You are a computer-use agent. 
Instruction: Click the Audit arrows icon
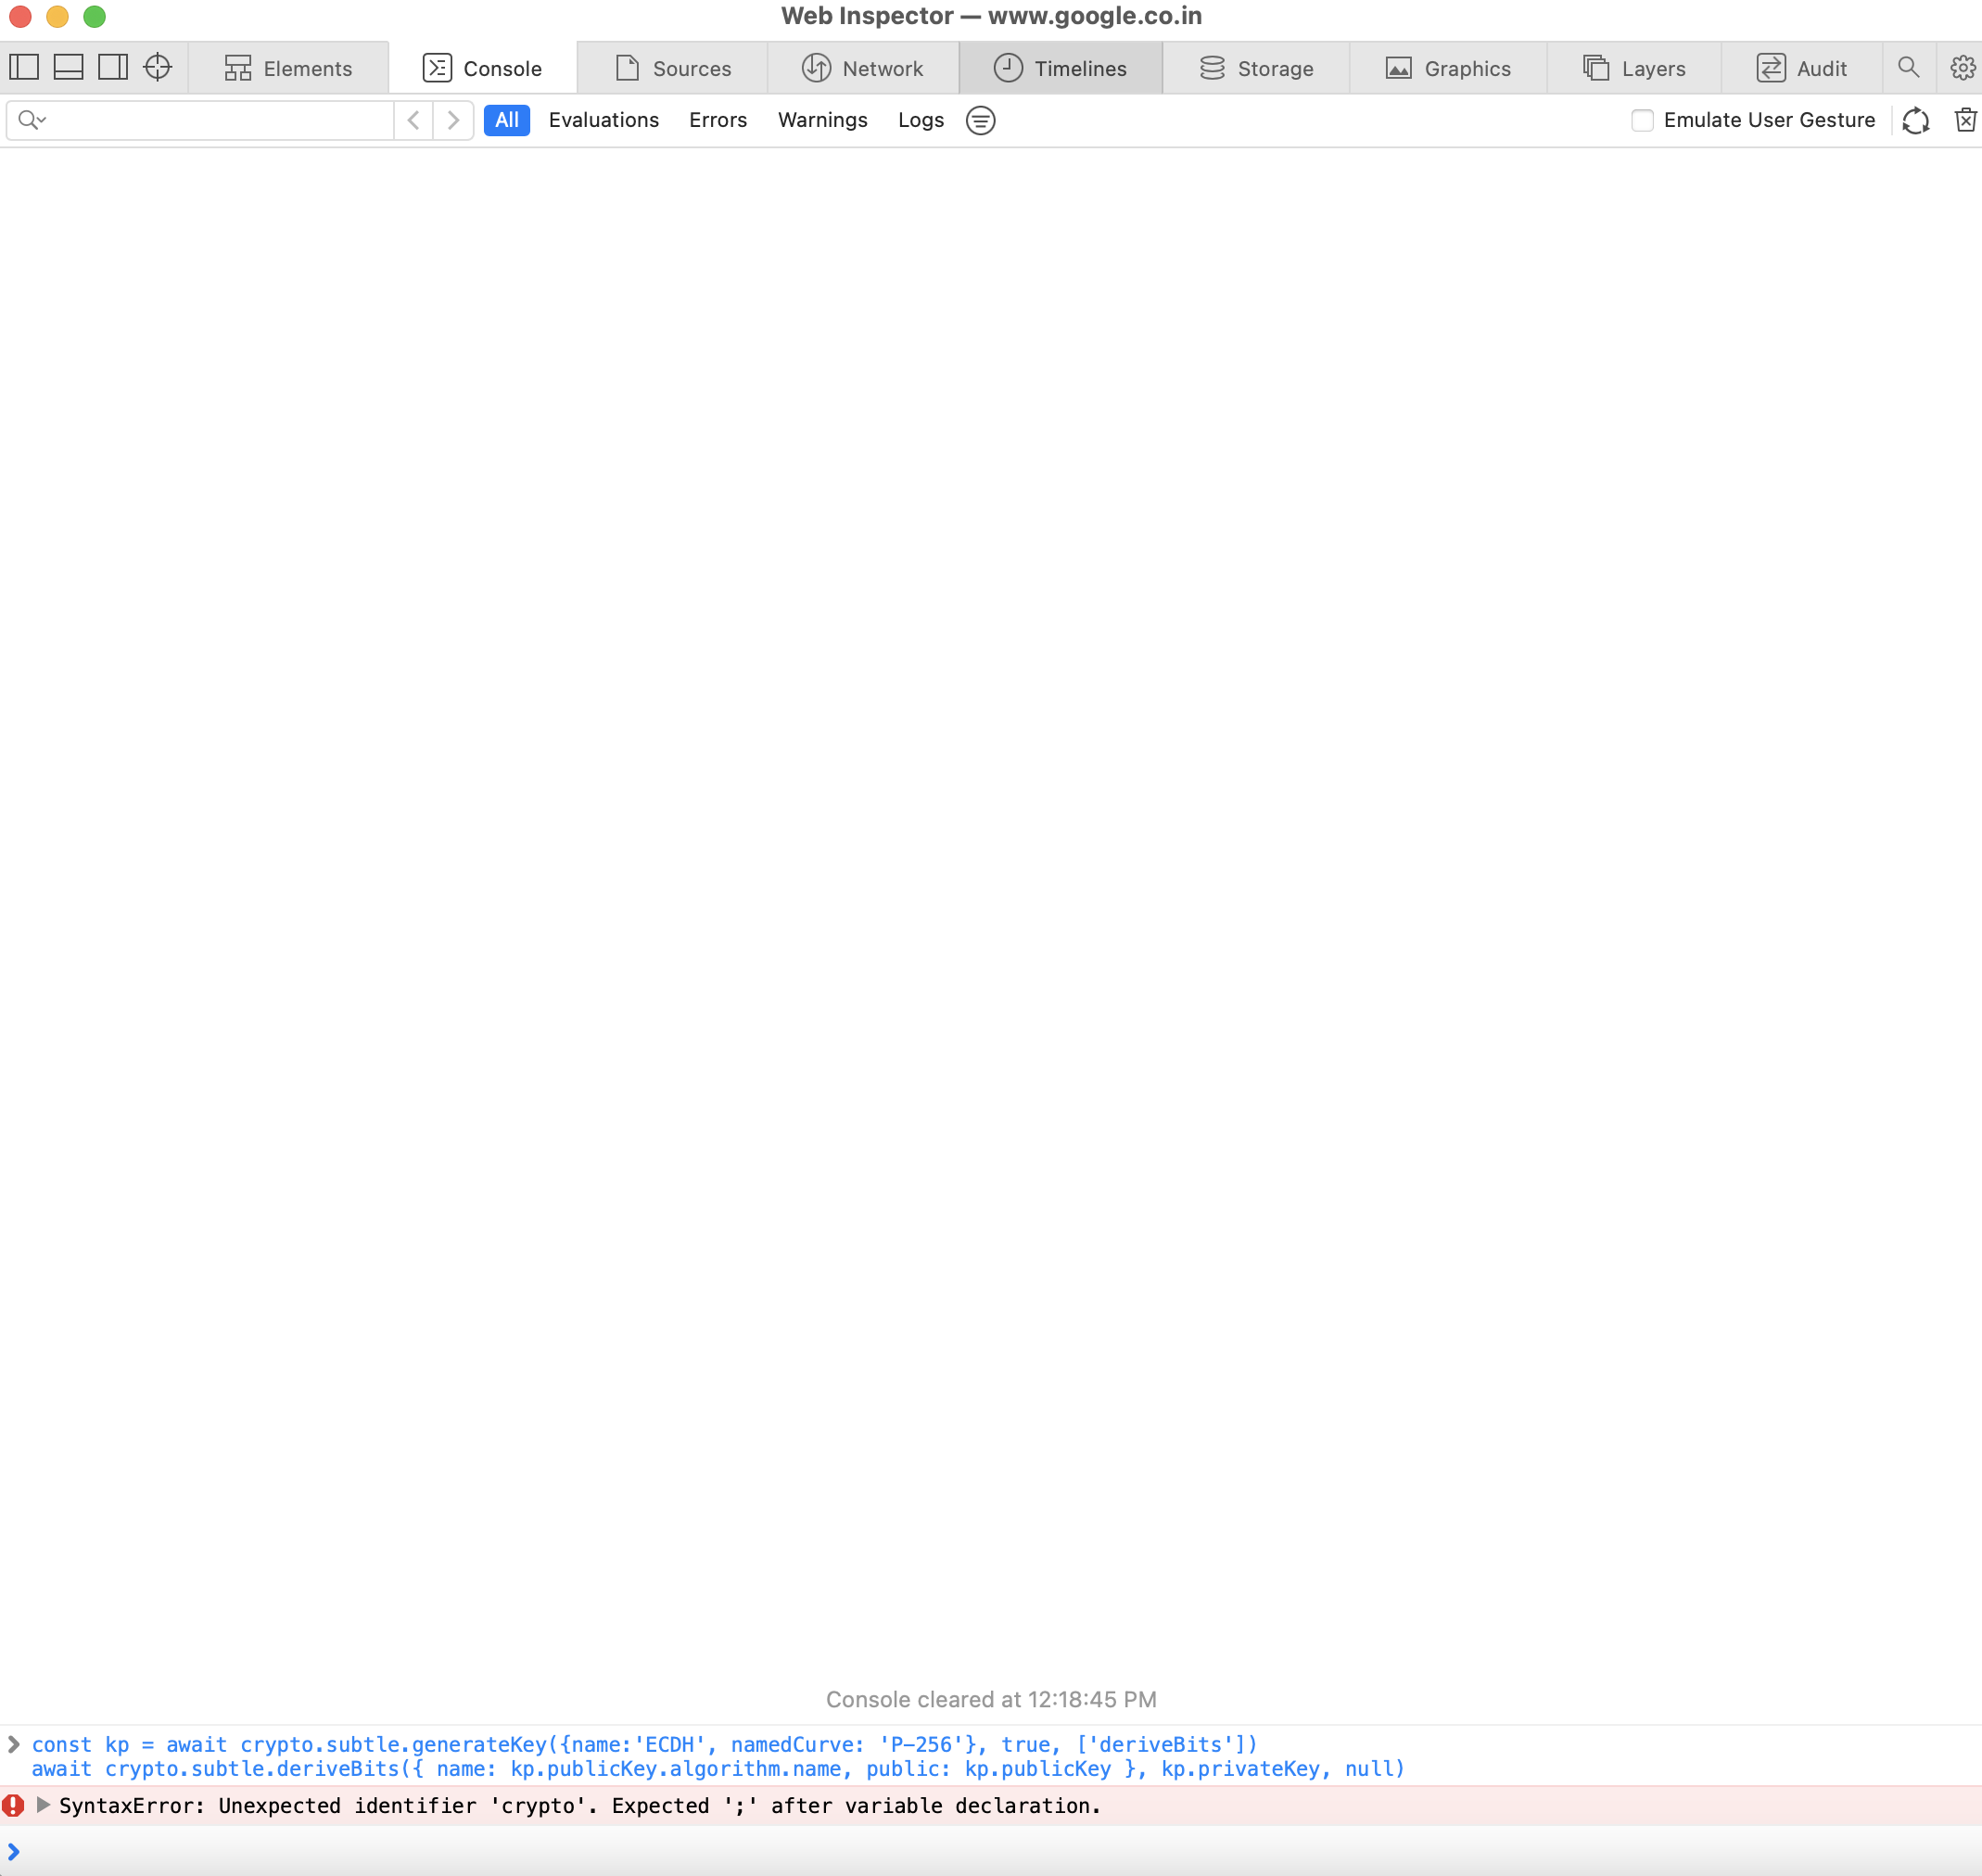pos(1770,68)
